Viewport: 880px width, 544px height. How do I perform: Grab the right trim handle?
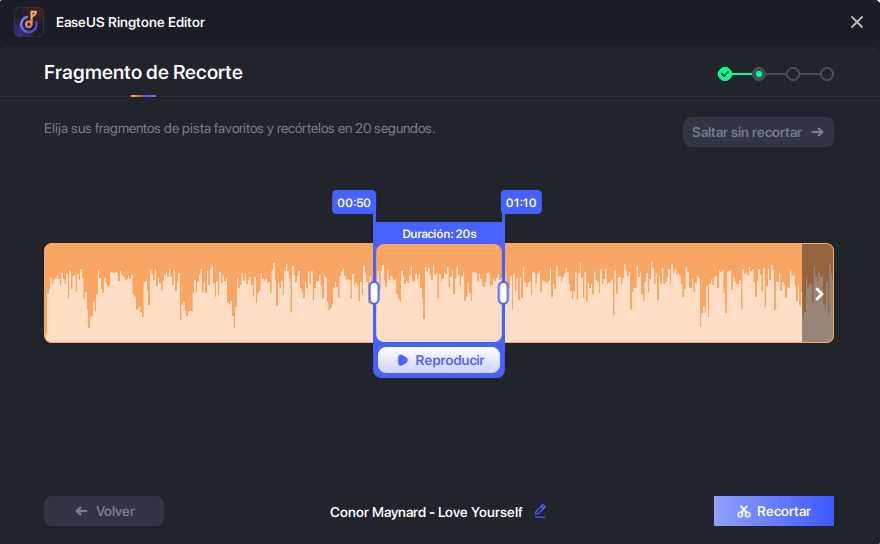503,293
